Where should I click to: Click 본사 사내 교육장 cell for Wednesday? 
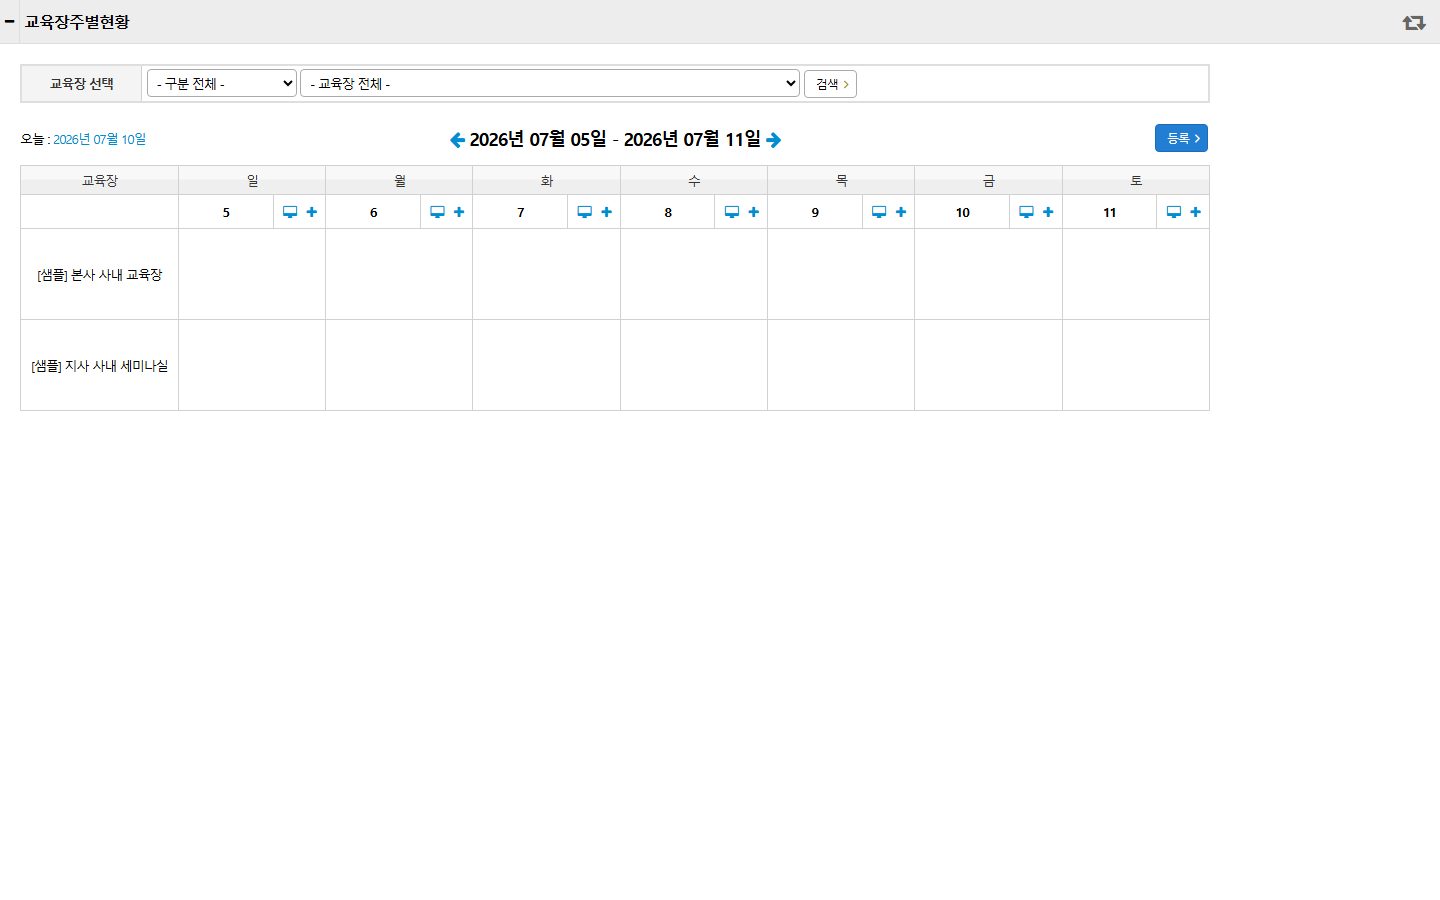click(694, 274)
